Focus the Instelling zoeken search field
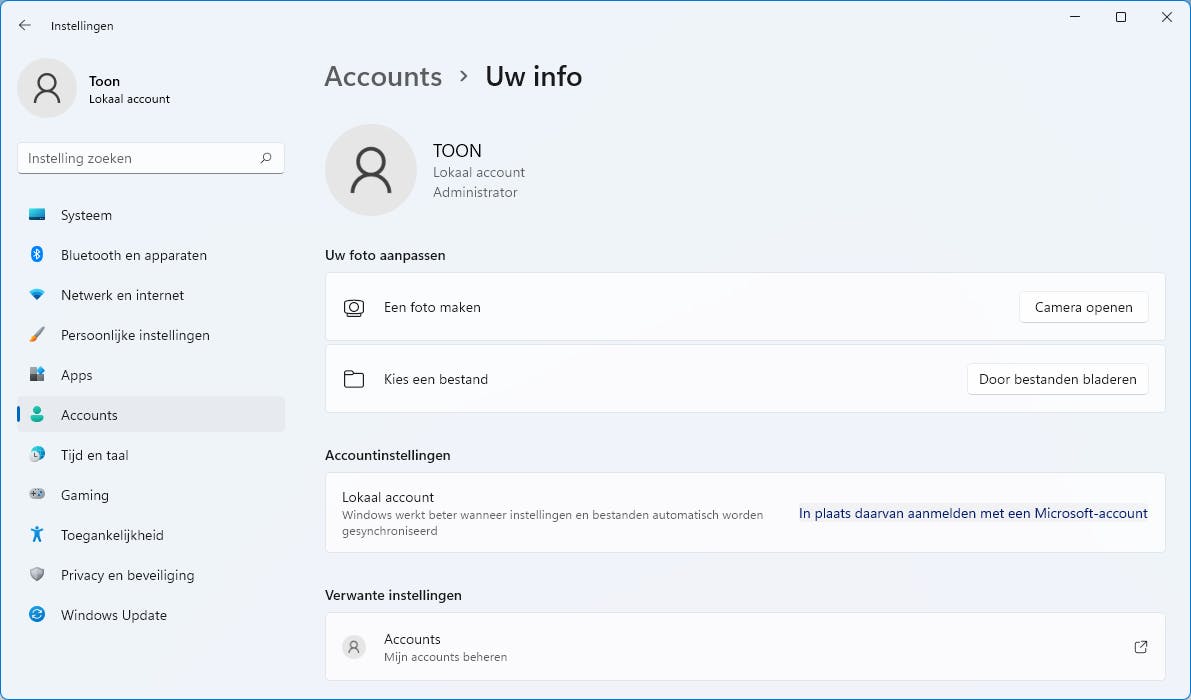 coord(138,158)
